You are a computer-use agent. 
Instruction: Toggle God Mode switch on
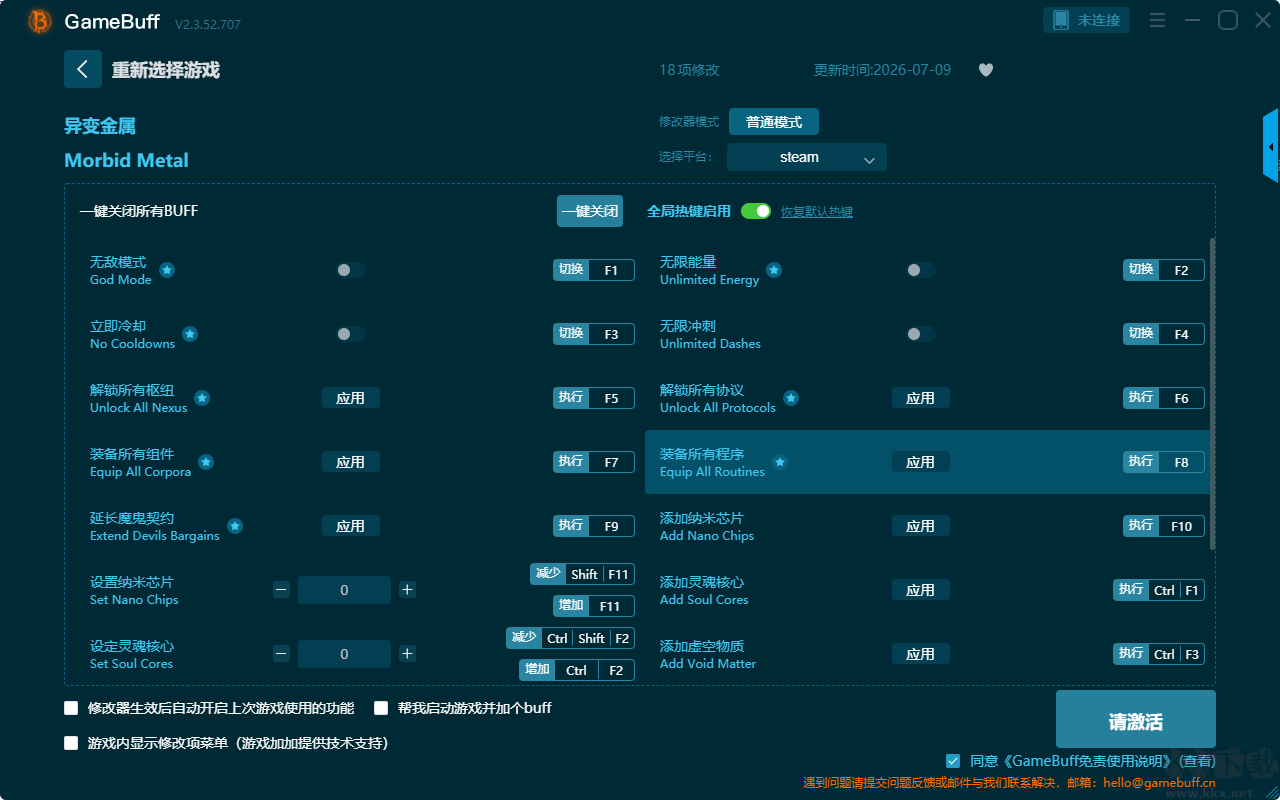pos(351,270)
